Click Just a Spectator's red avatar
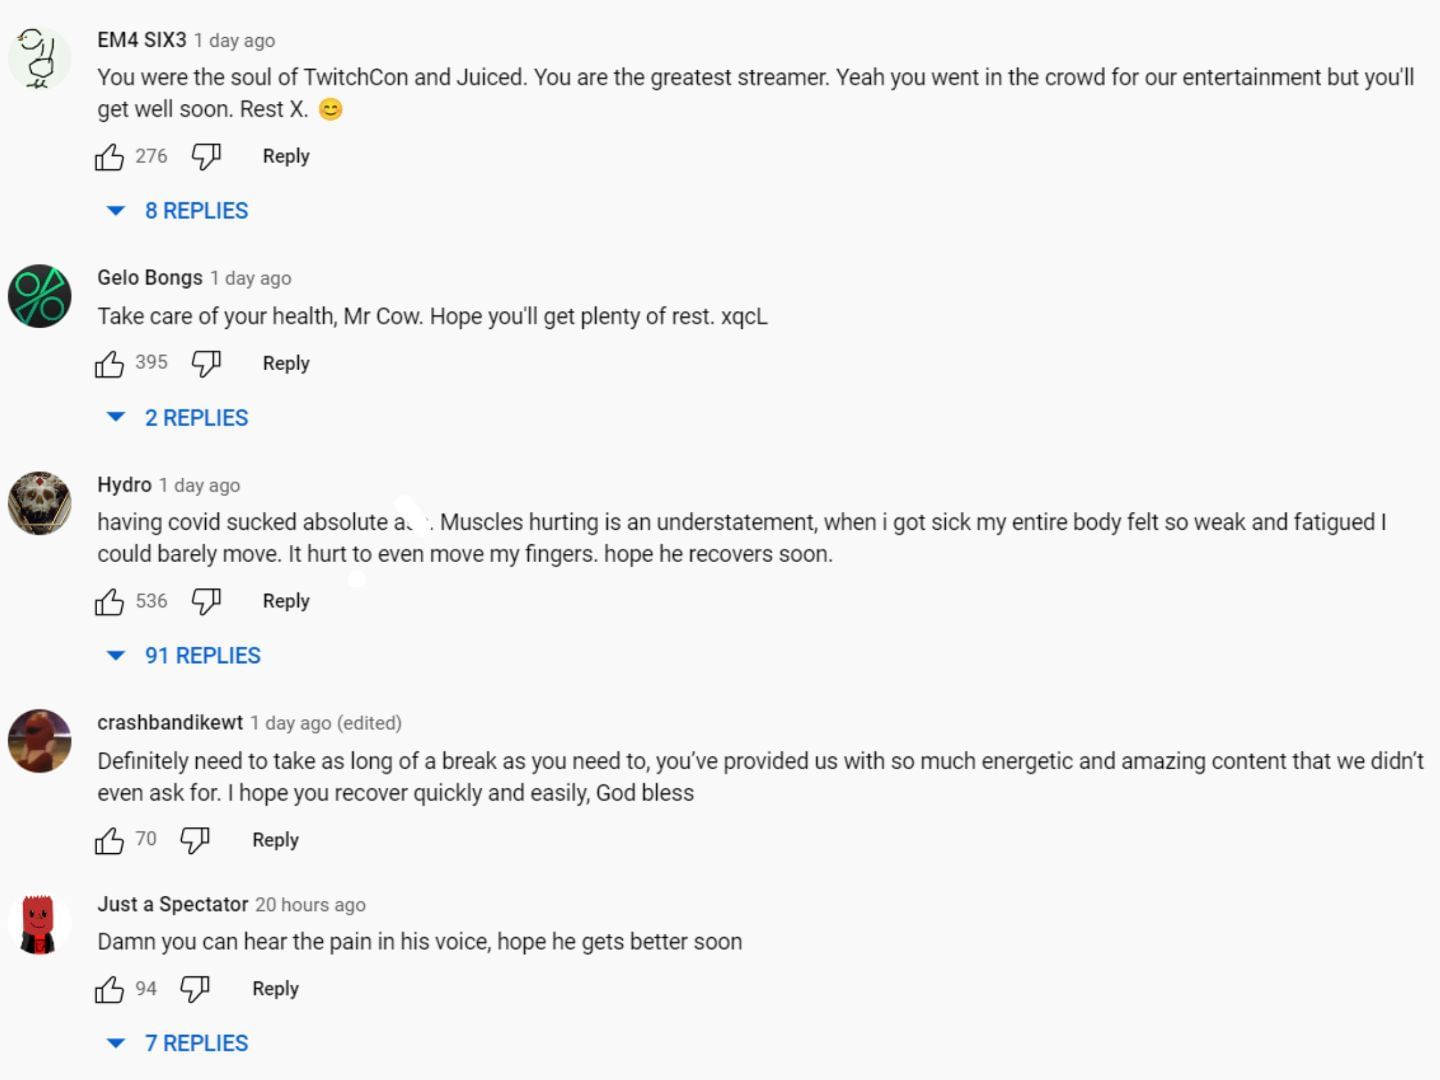Viewport: 1440px width, 1080px height. coord(40,924)
